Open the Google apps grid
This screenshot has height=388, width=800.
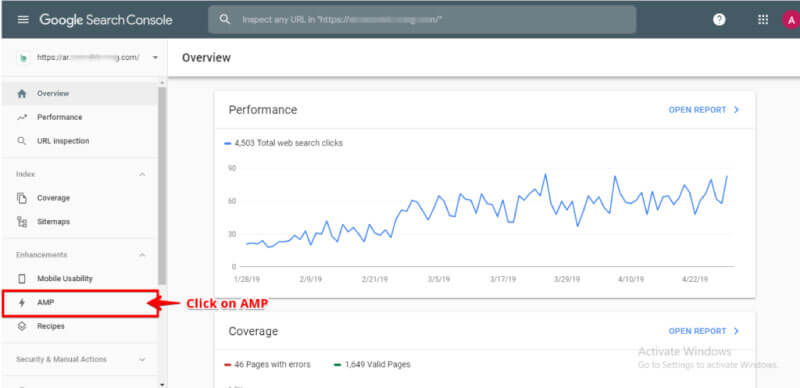click(x=763, y=20)
